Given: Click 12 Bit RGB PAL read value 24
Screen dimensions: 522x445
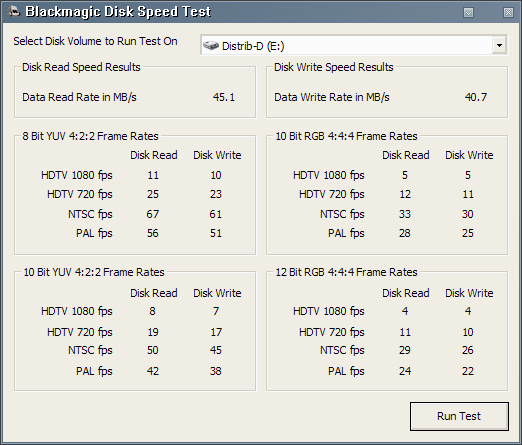Looking at the screenshot, I should 405,371.
